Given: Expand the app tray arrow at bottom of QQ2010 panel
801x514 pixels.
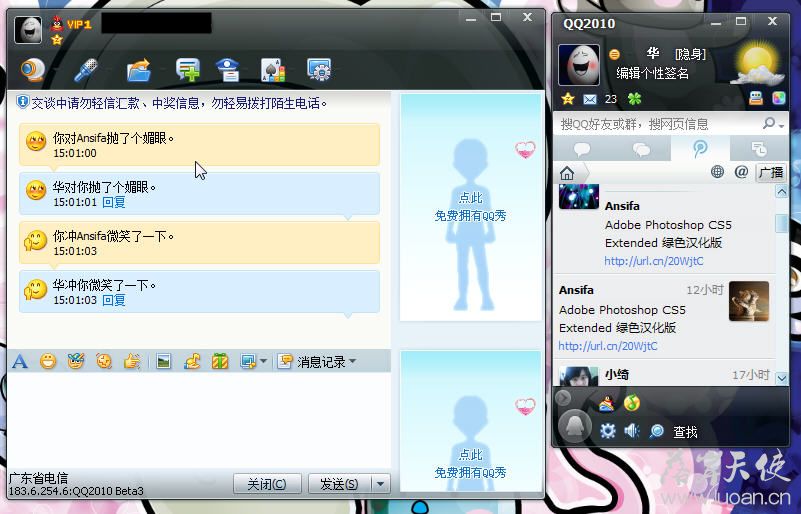Looking at the screenshot, I should coord(562,398).
